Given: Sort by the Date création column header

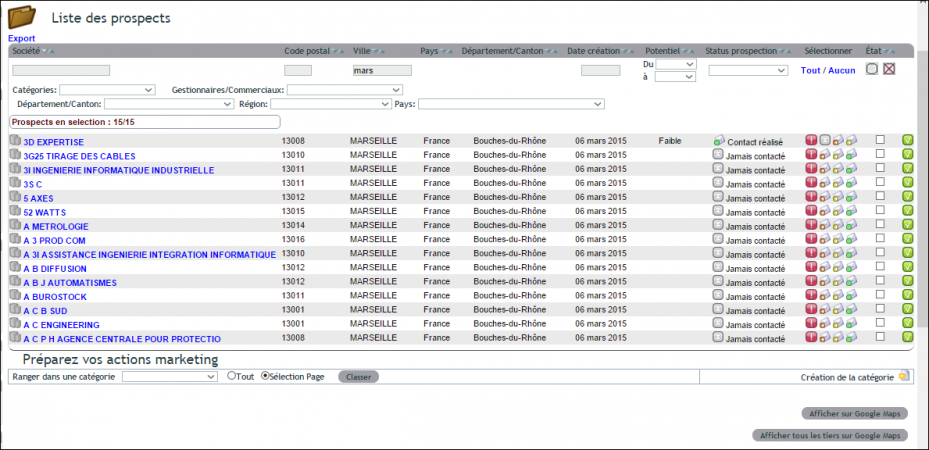Looking at the screenshot, I should click(593, 51).
